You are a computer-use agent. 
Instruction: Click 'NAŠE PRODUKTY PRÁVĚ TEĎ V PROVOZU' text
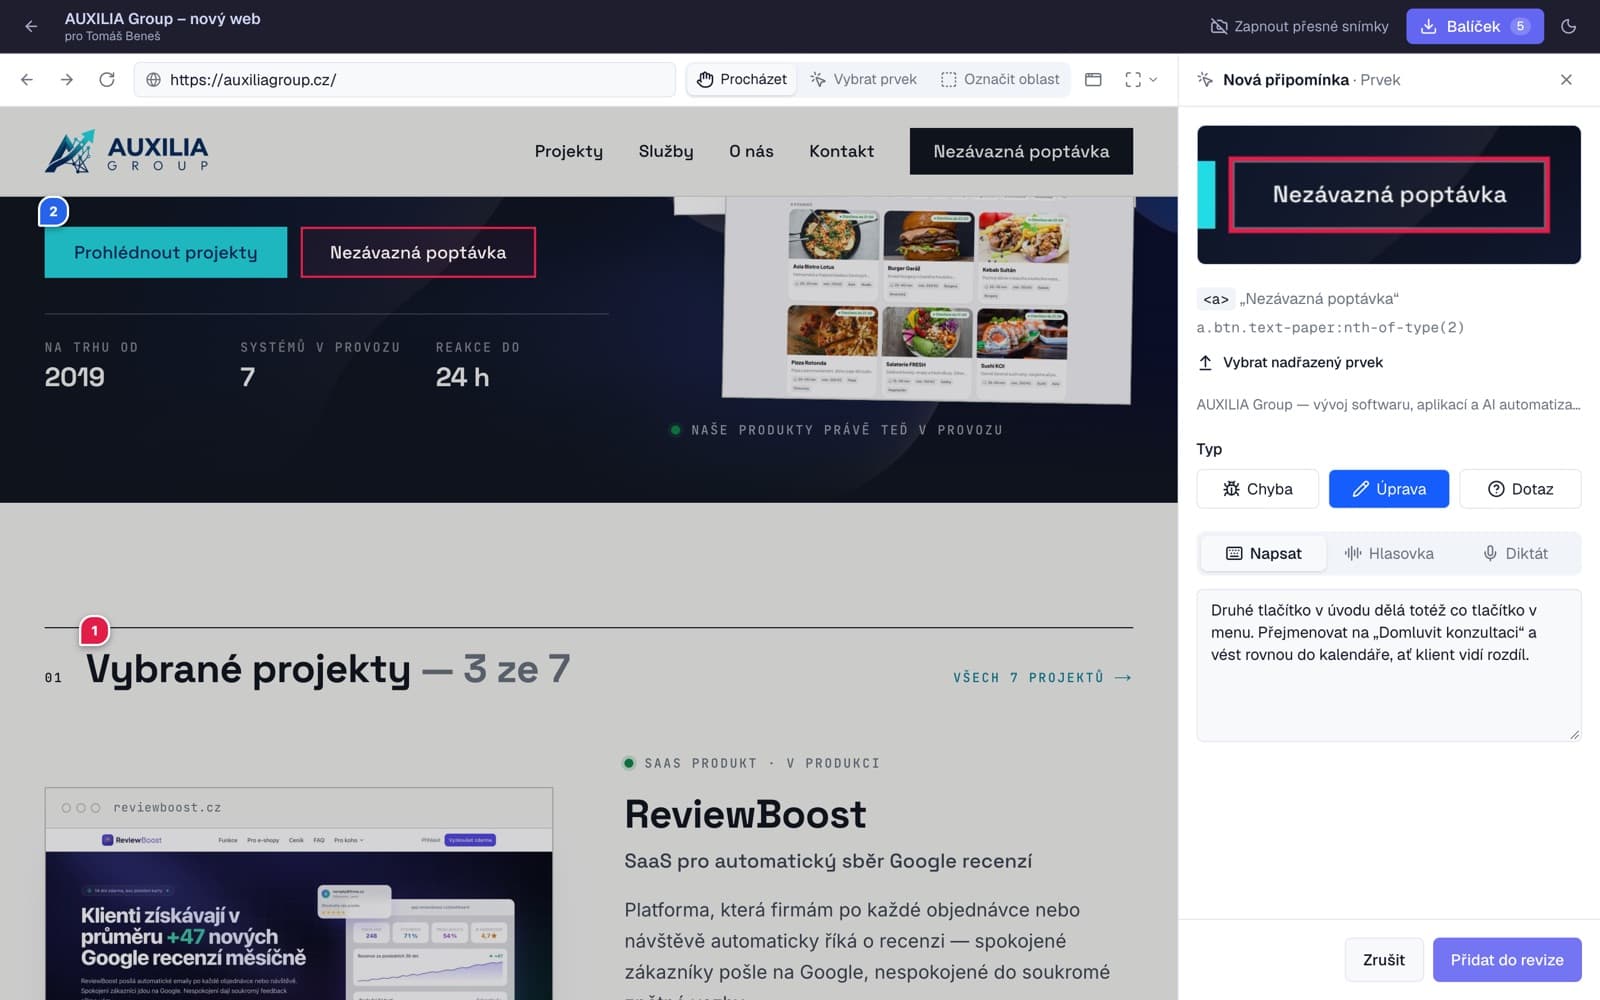[x=847, y=430]
